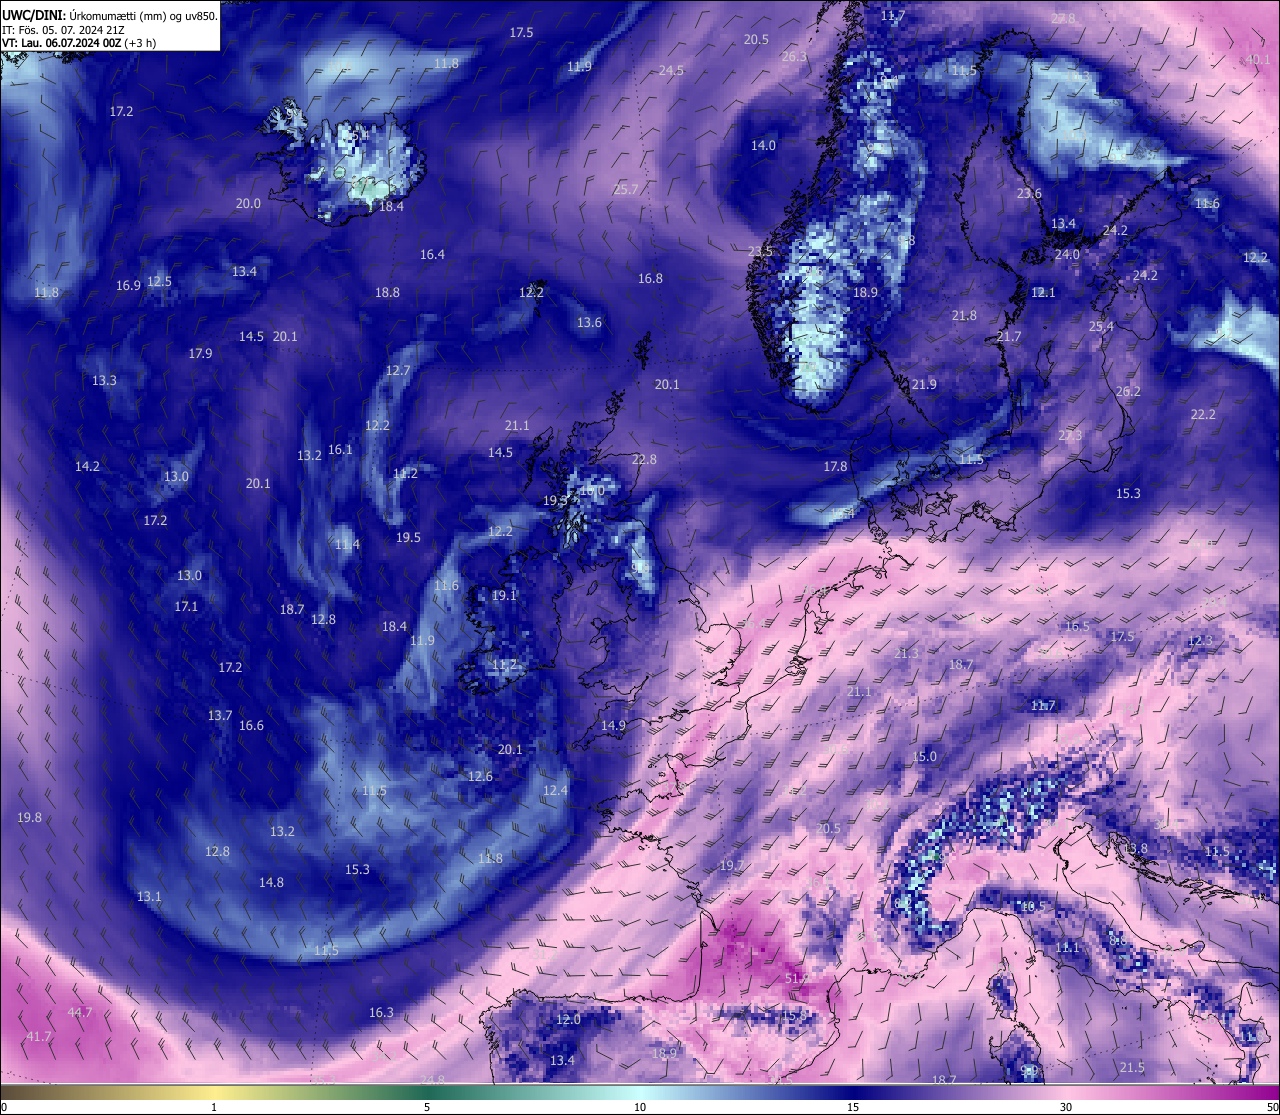
Task: Click the 12.7 value on the map
Action: [x=398, y=371]
